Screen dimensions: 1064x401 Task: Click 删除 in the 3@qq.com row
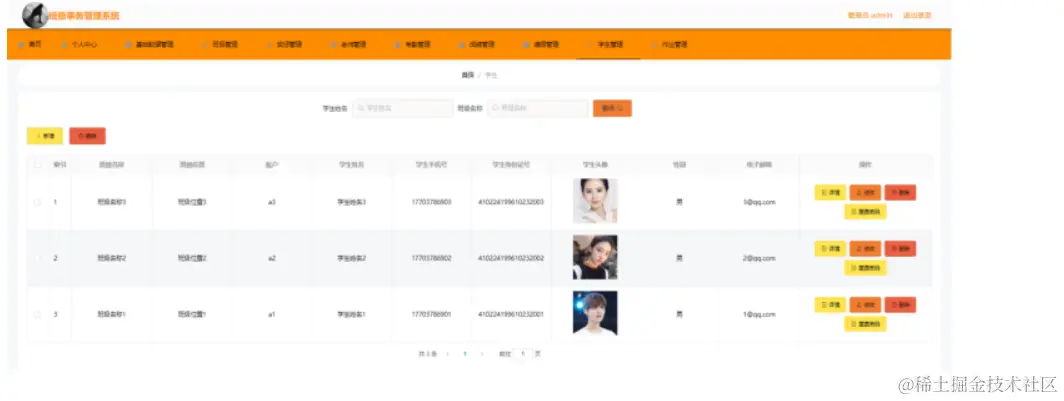(900, 193)
